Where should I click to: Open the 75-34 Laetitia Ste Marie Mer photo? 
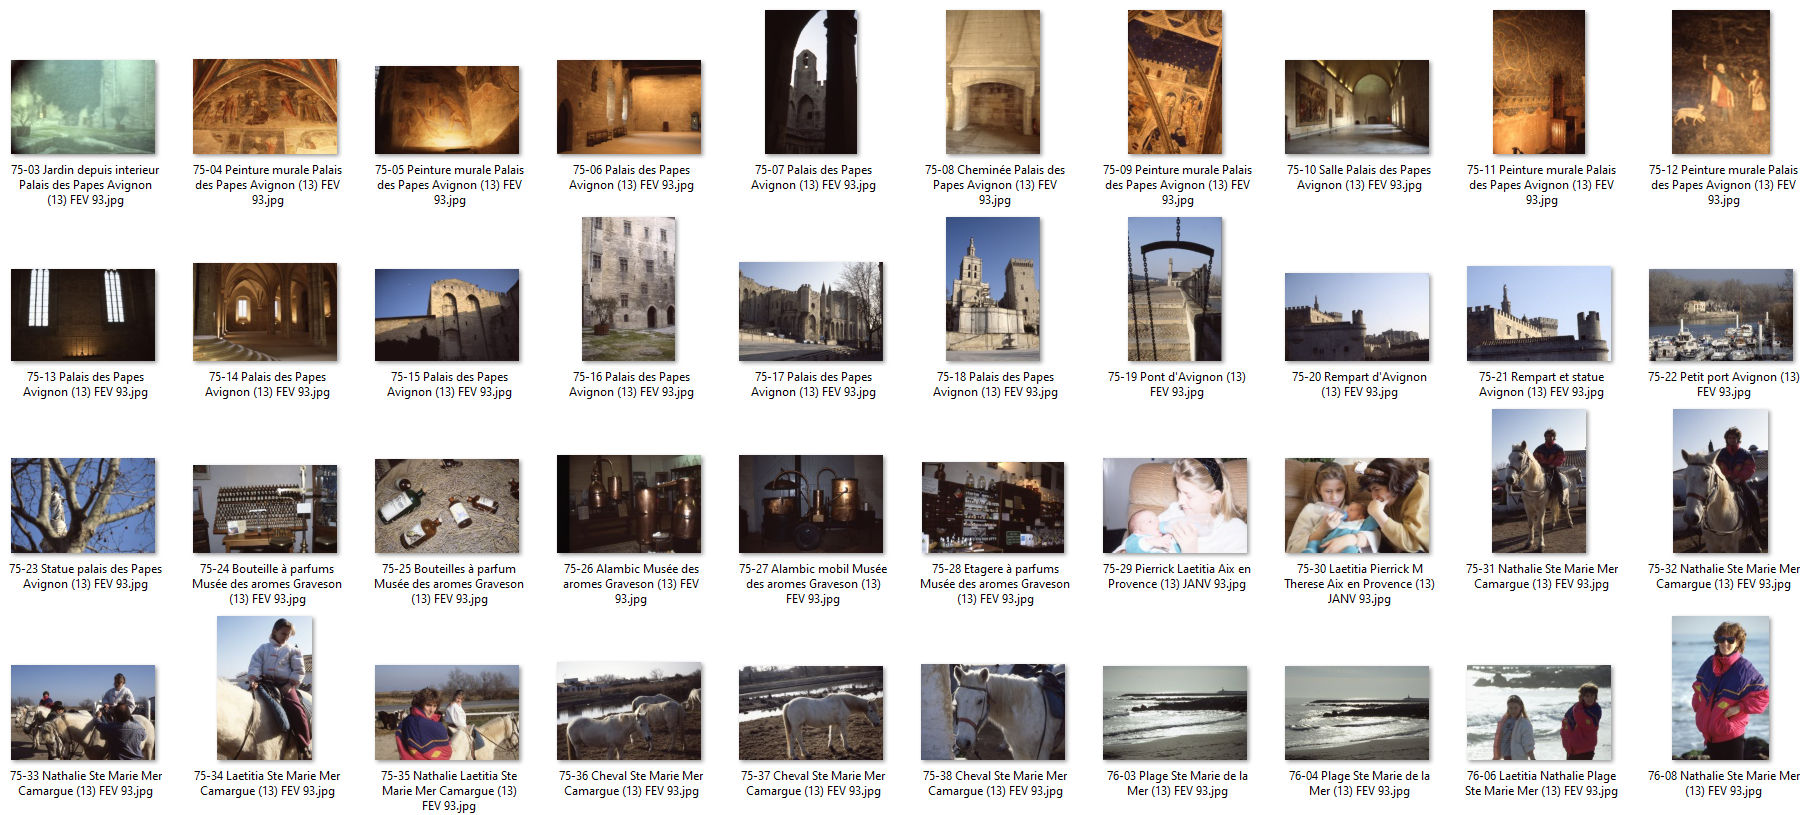click(265, 689)
